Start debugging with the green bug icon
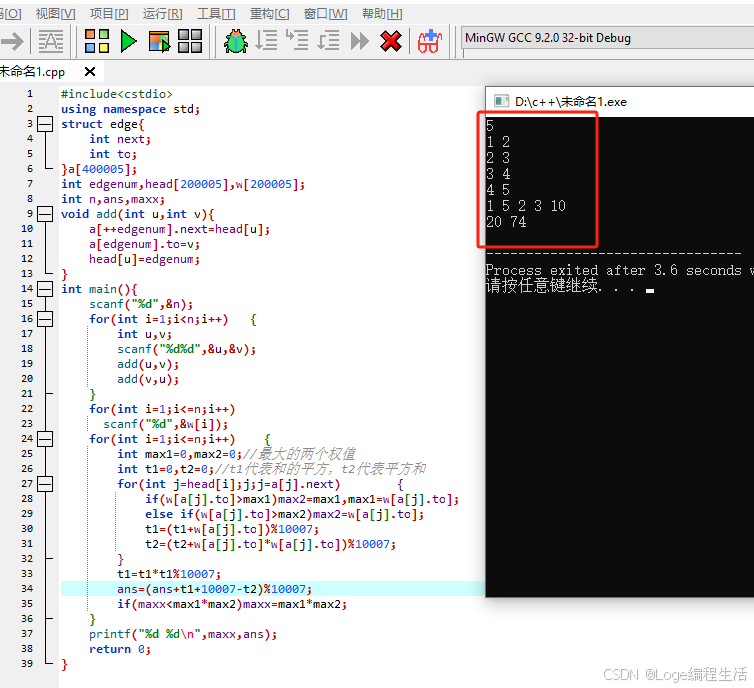This screenshot has height=688, width=754. 236,41
